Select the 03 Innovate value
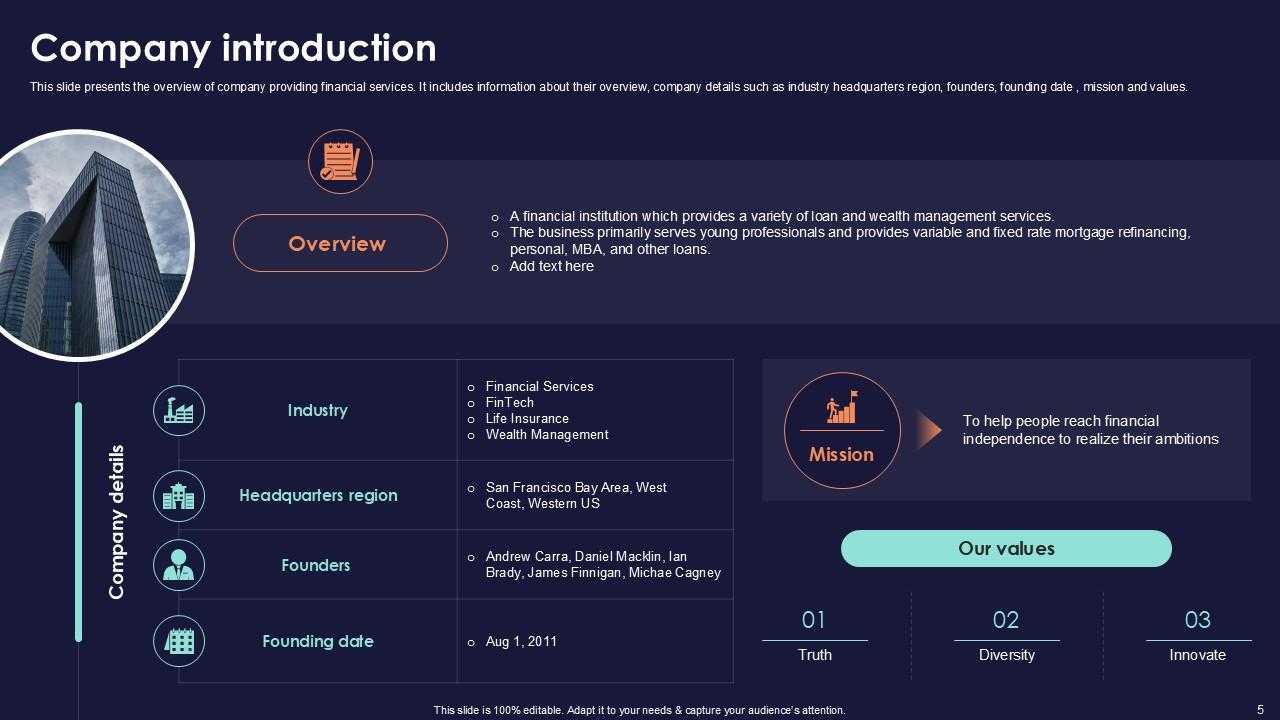The height and width of the screenshot is (720, 1280). [x=1197, y=636]
